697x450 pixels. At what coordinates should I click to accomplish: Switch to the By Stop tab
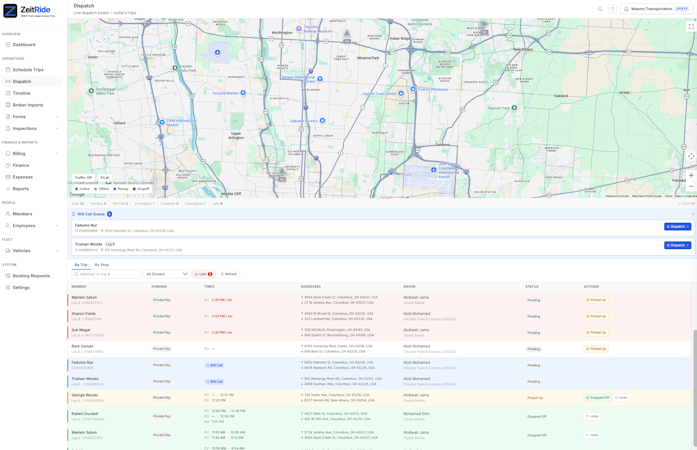click(x=102, y=265)
